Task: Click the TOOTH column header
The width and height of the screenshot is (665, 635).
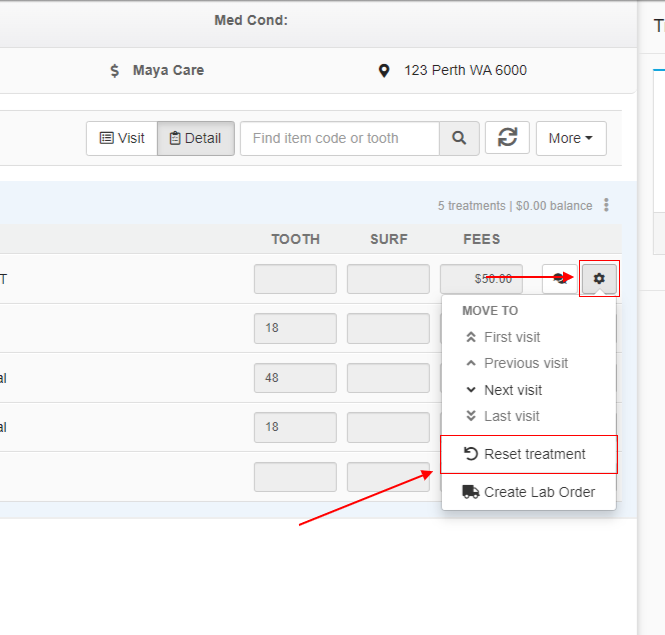Action: click(x=296, y=239)
